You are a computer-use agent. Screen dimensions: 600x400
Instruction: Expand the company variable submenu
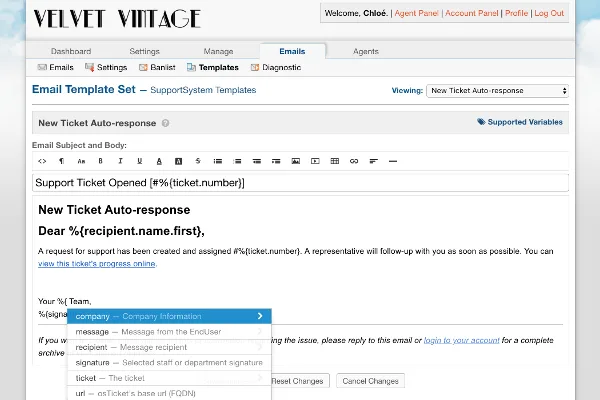[169, 316]
